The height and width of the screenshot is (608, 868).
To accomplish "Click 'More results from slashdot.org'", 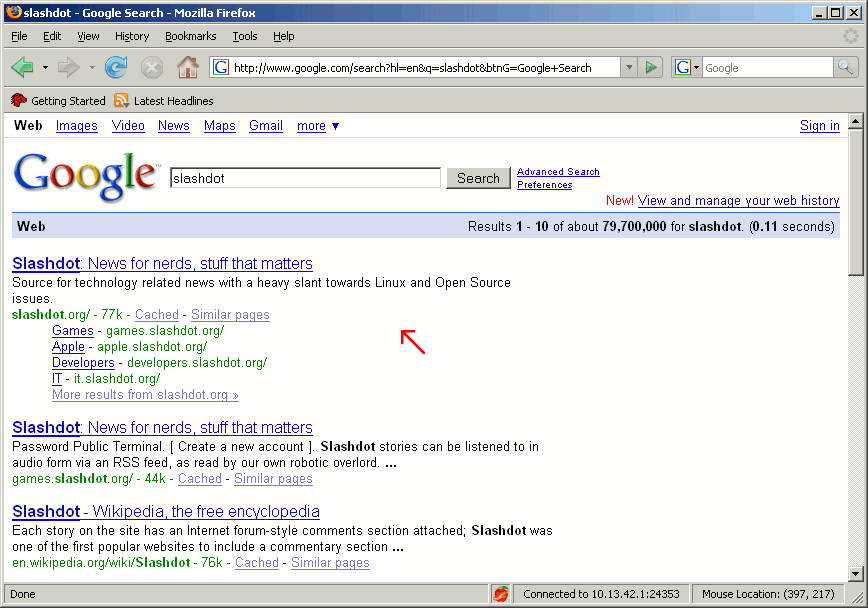I will [145, 395].
